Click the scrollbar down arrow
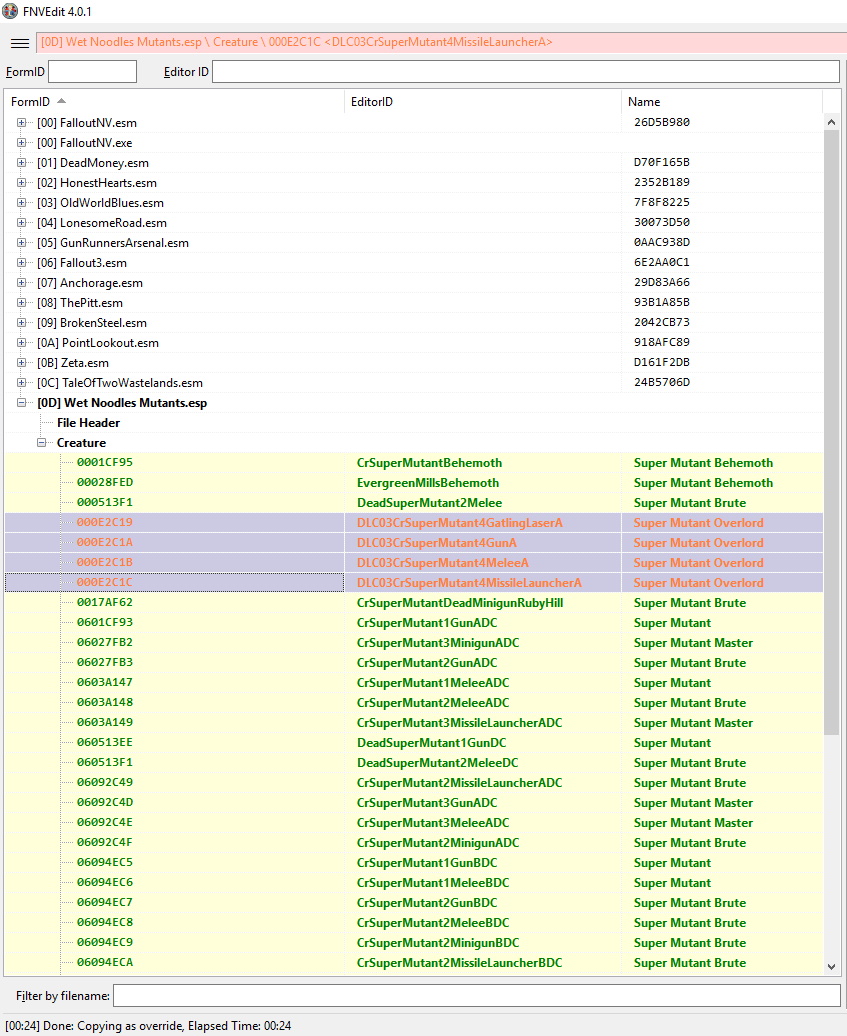Image resolution: width=847 pixels, height=1036 pixels. (831, 967)
